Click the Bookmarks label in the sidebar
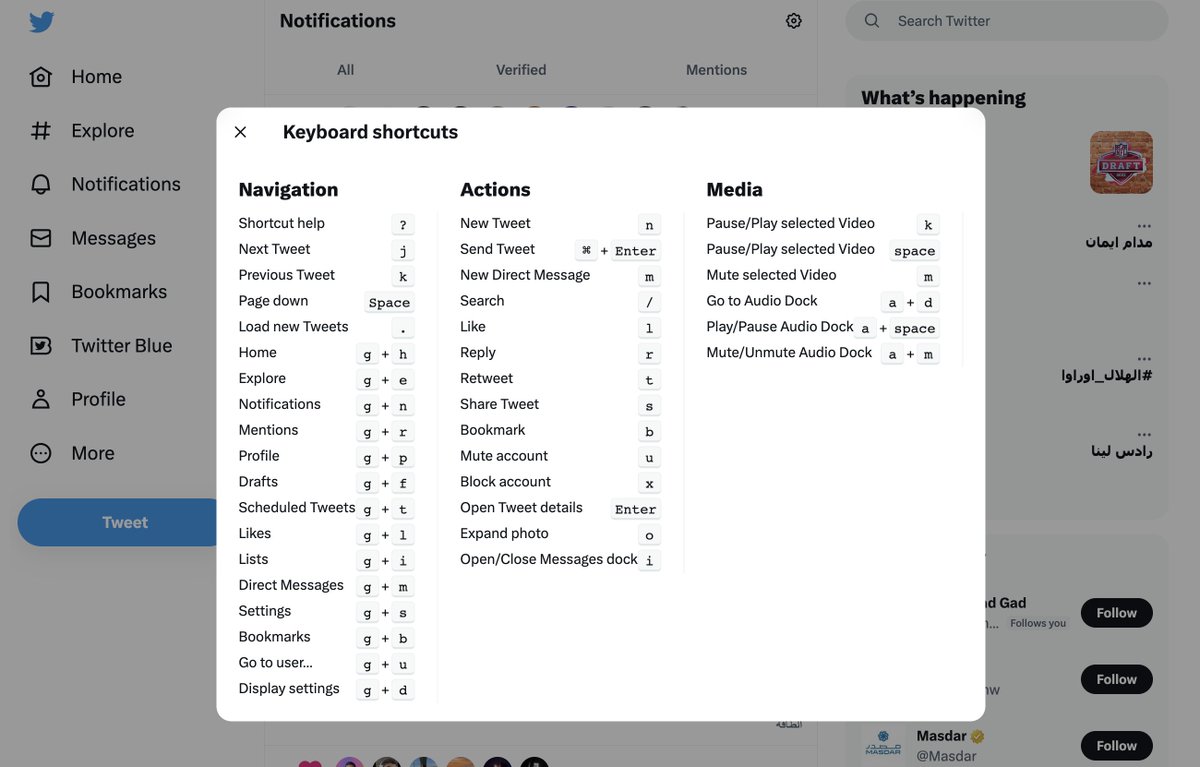Viewport: 1200px width, 767px height. click(x=119, y=292)
